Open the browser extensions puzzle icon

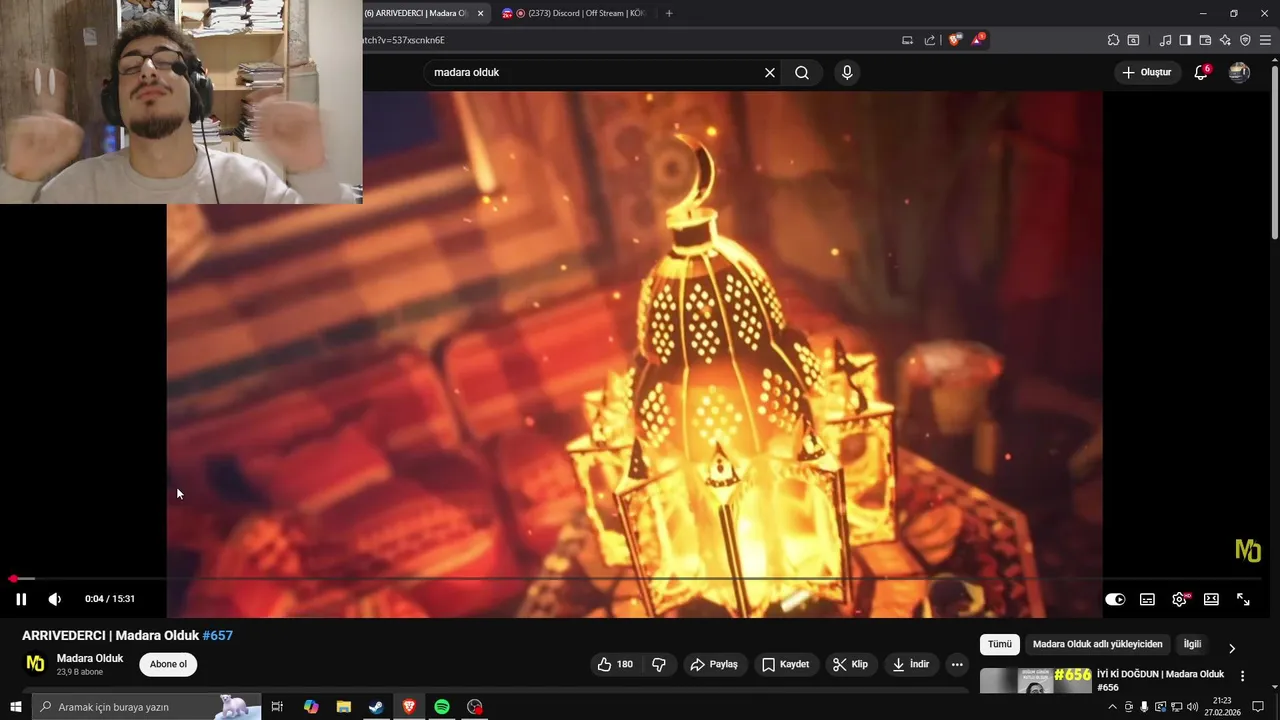click(x=1113, y=40)
